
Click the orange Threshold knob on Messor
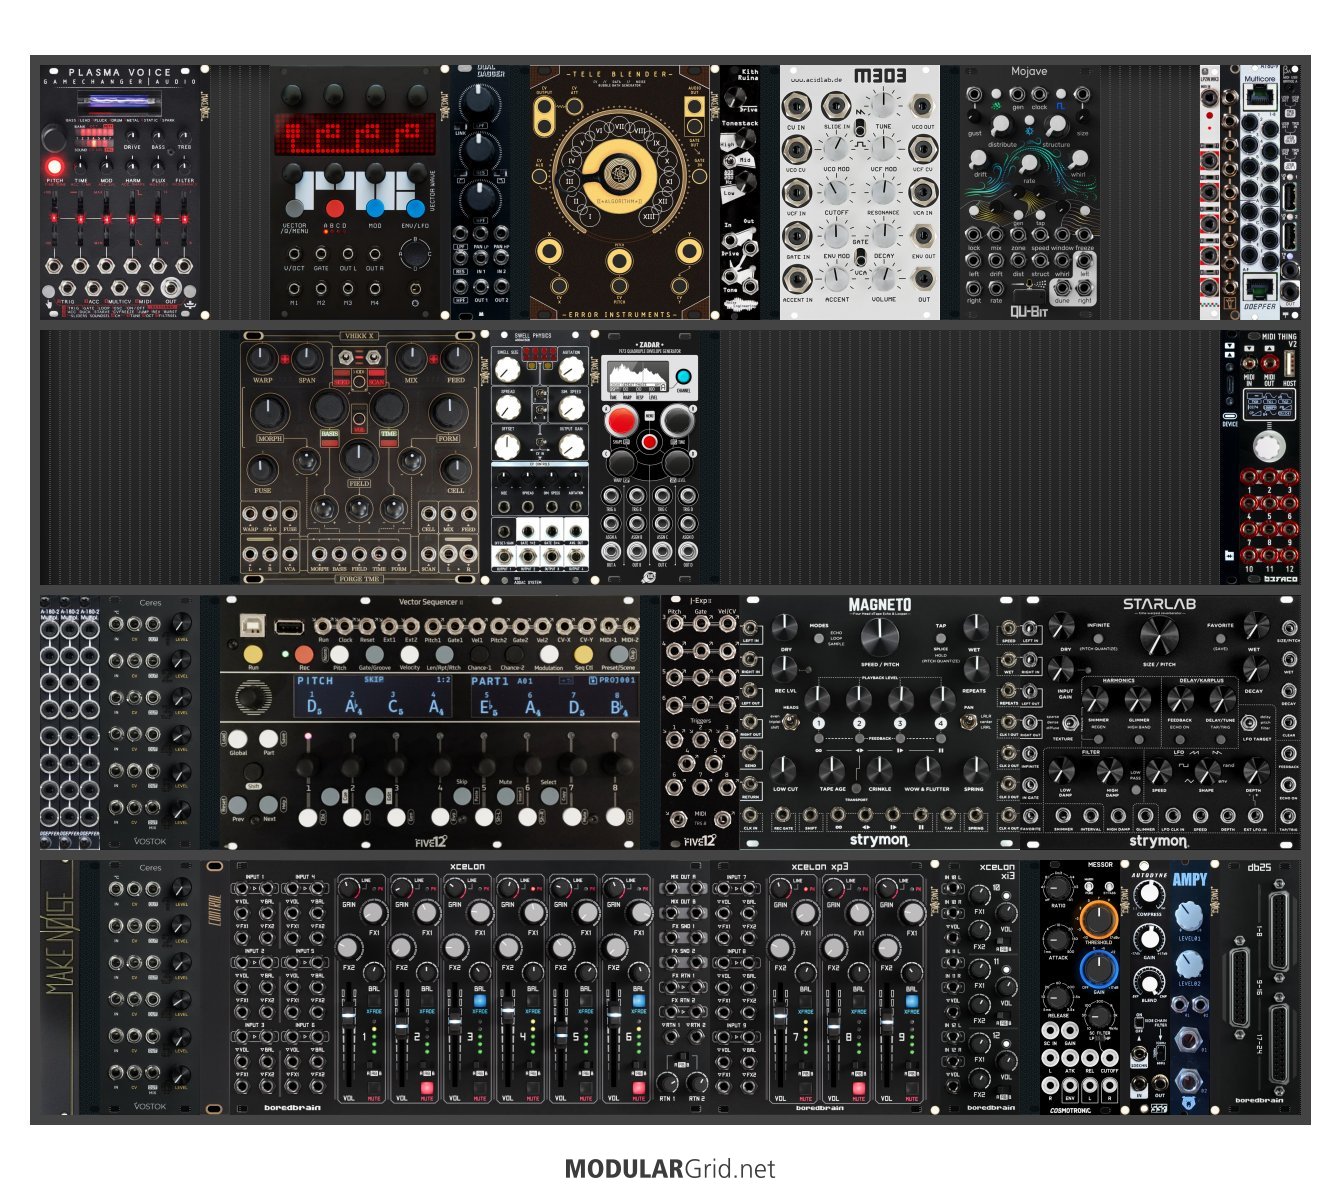pyautogui.click(x=1098, y=917)
